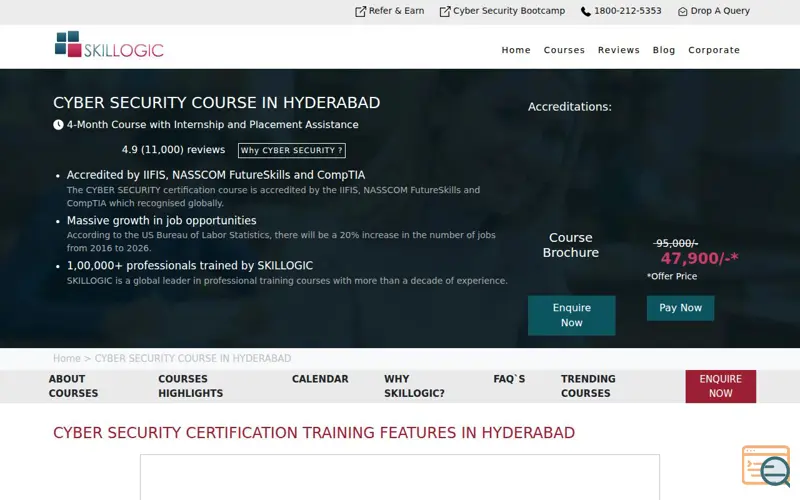This screenshot has height=500, width=800.
Task: Click the 47,900/-* offer price text
Action: point(699,258)
